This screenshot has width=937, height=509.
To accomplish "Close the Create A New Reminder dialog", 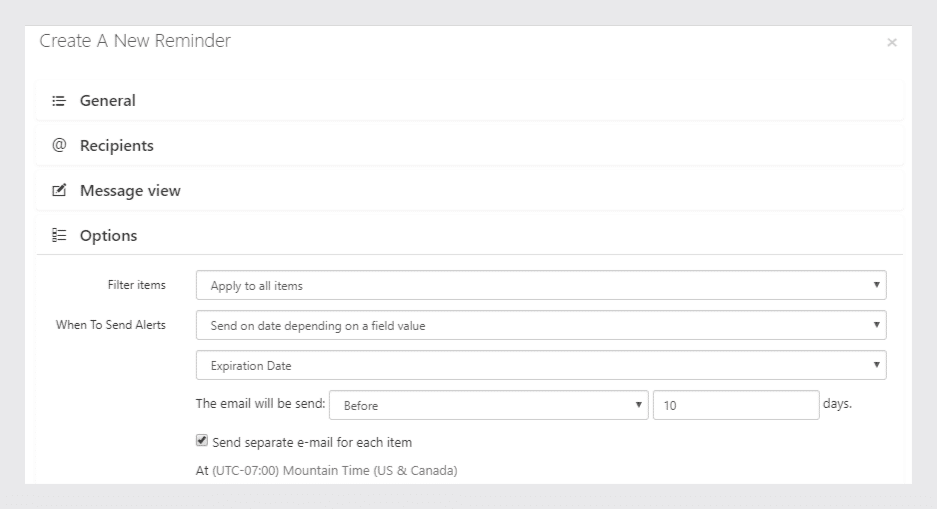I will pyautogui.click(x=892, y=42).
